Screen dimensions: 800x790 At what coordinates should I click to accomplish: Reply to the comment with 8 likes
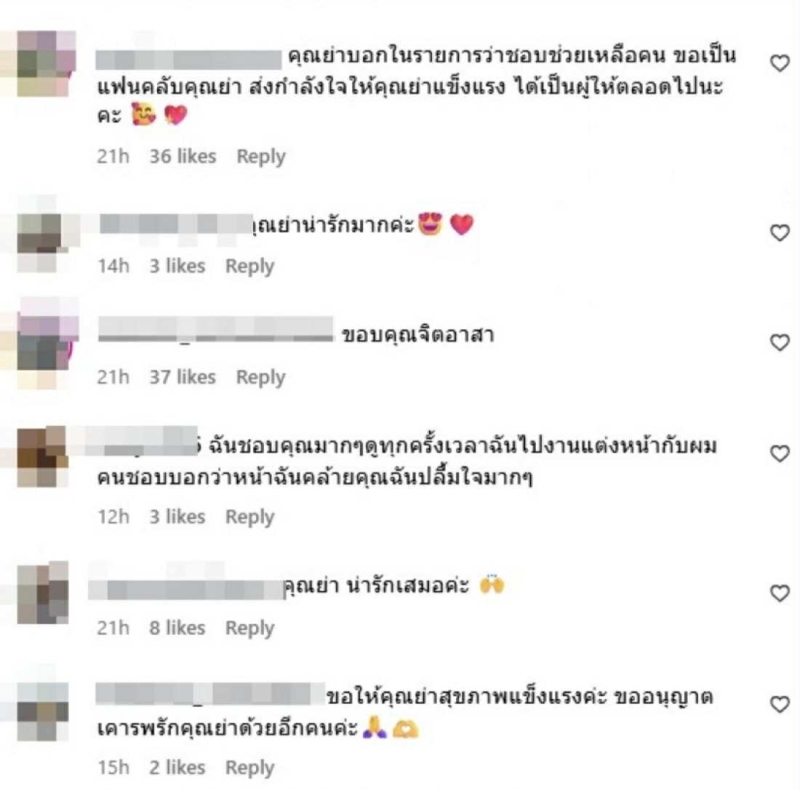tap(249, 628)
